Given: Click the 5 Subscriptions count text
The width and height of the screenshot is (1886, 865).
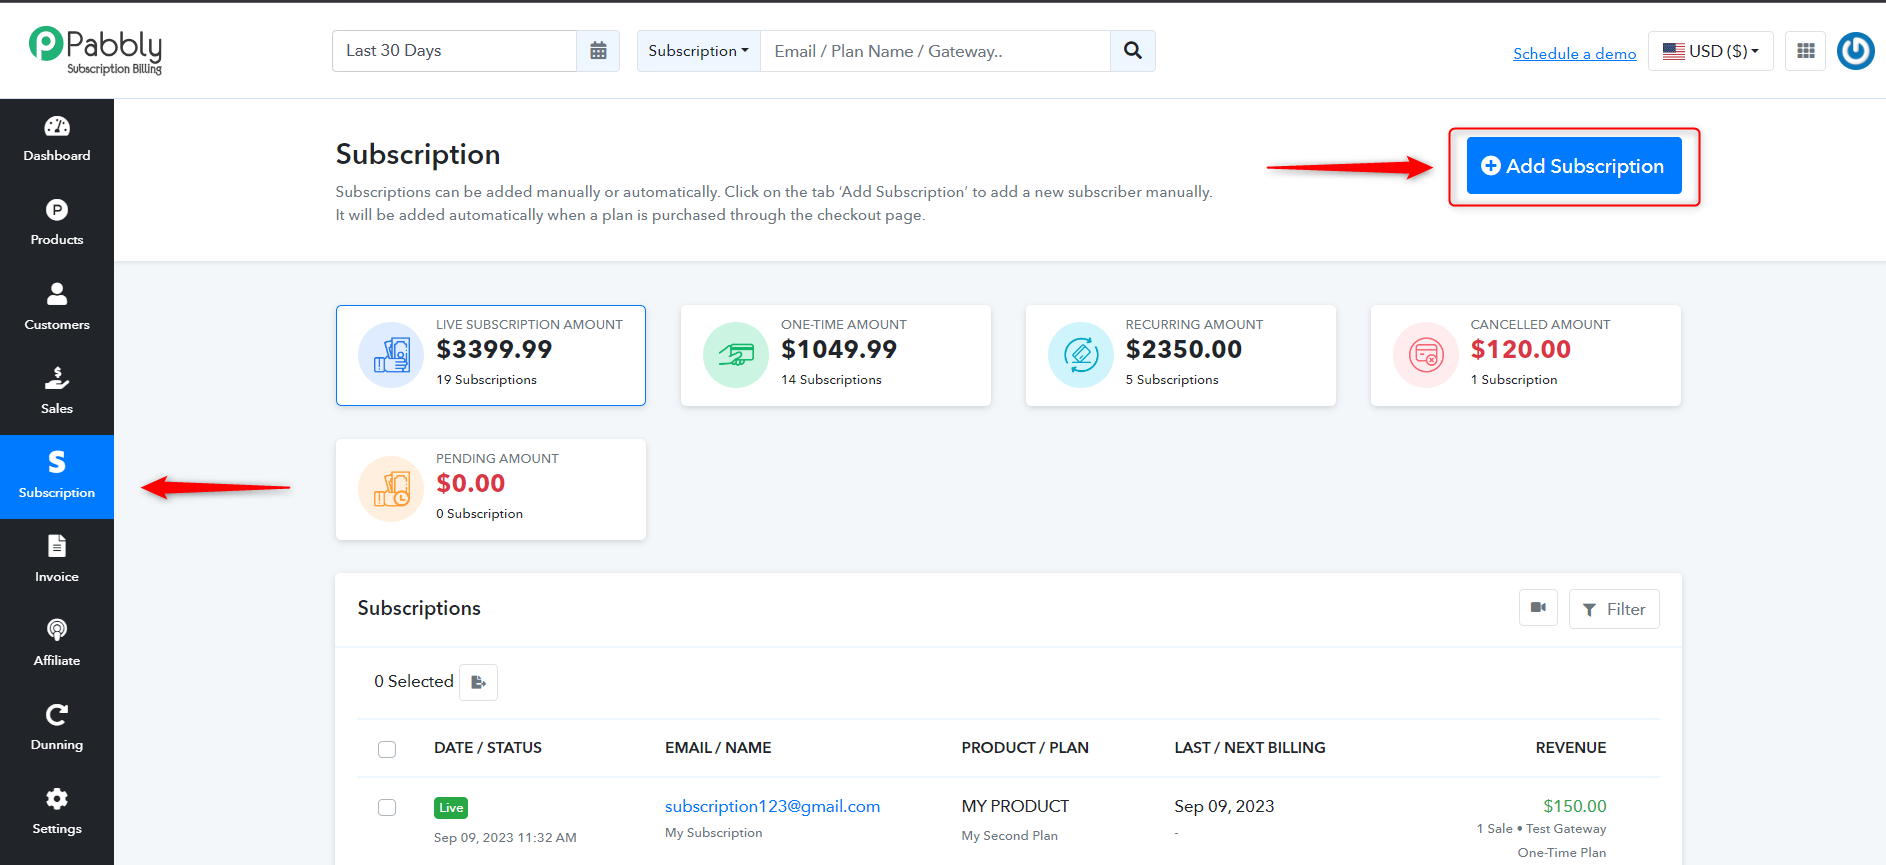Looking at the screenshot, I should pos(1172,380).
